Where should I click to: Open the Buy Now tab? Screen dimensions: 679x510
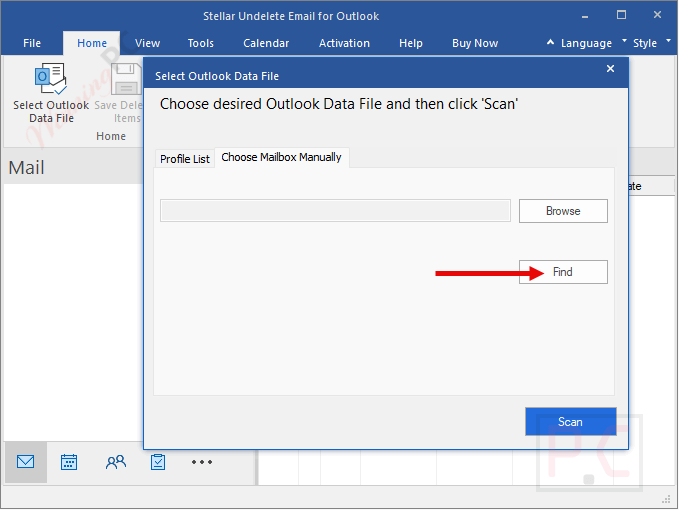pos(475,43)
